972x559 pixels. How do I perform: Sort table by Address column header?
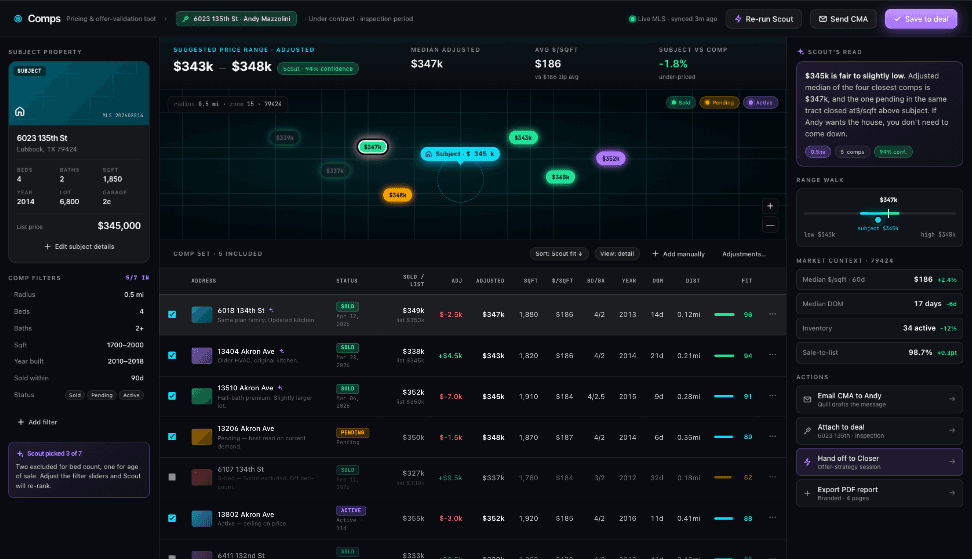(203, 281)
